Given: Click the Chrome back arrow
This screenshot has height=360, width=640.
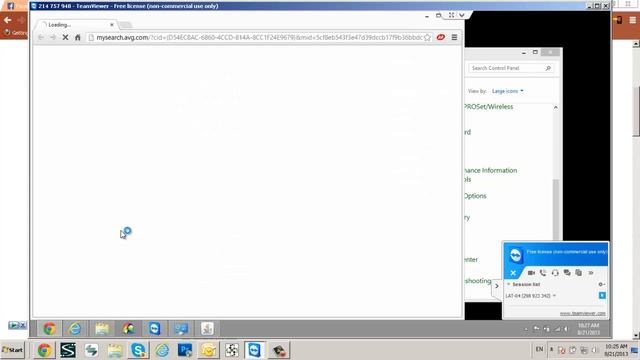Looking at the screenshot, I should pyautogui.click(x=41, y=37).
